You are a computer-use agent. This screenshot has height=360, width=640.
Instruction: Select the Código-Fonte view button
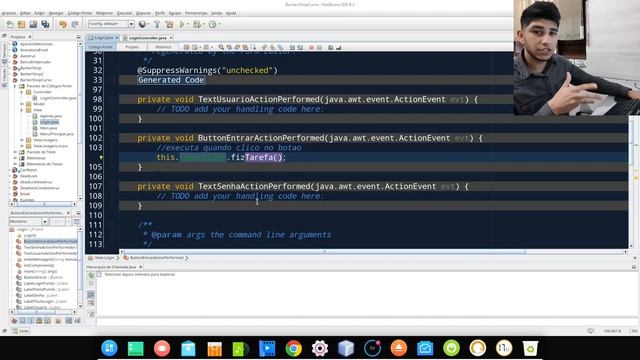point(101,47)
